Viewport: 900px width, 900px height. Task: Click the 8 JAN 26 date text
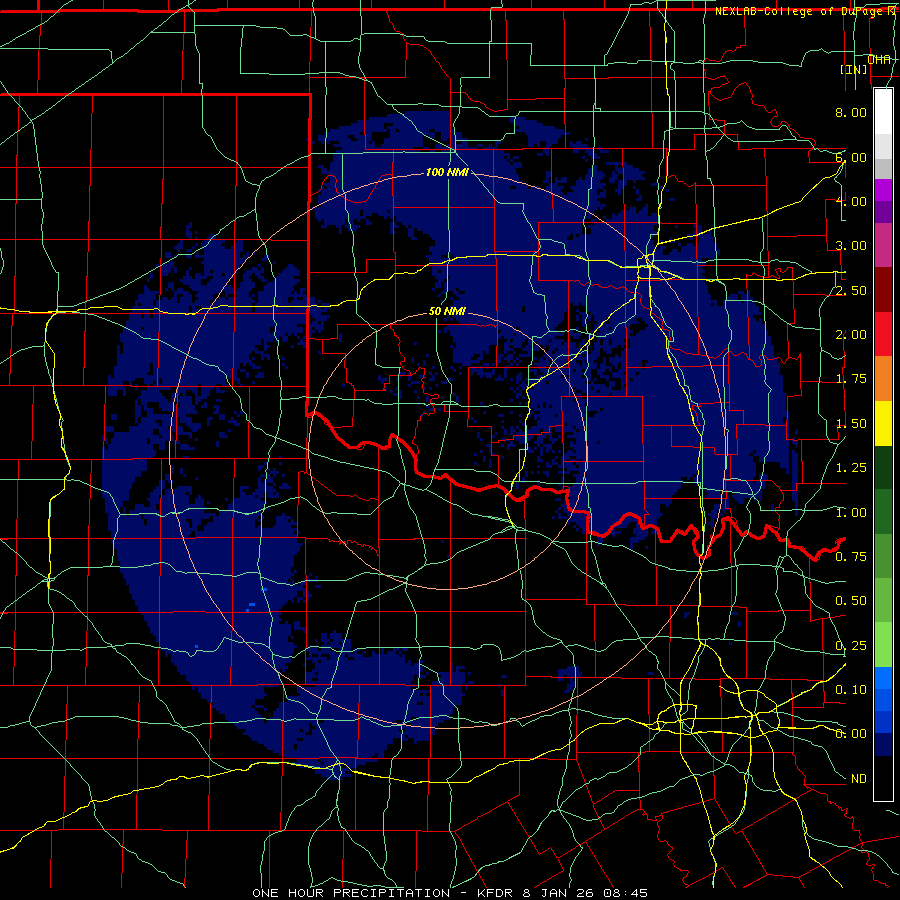click(x=560, y=893)
